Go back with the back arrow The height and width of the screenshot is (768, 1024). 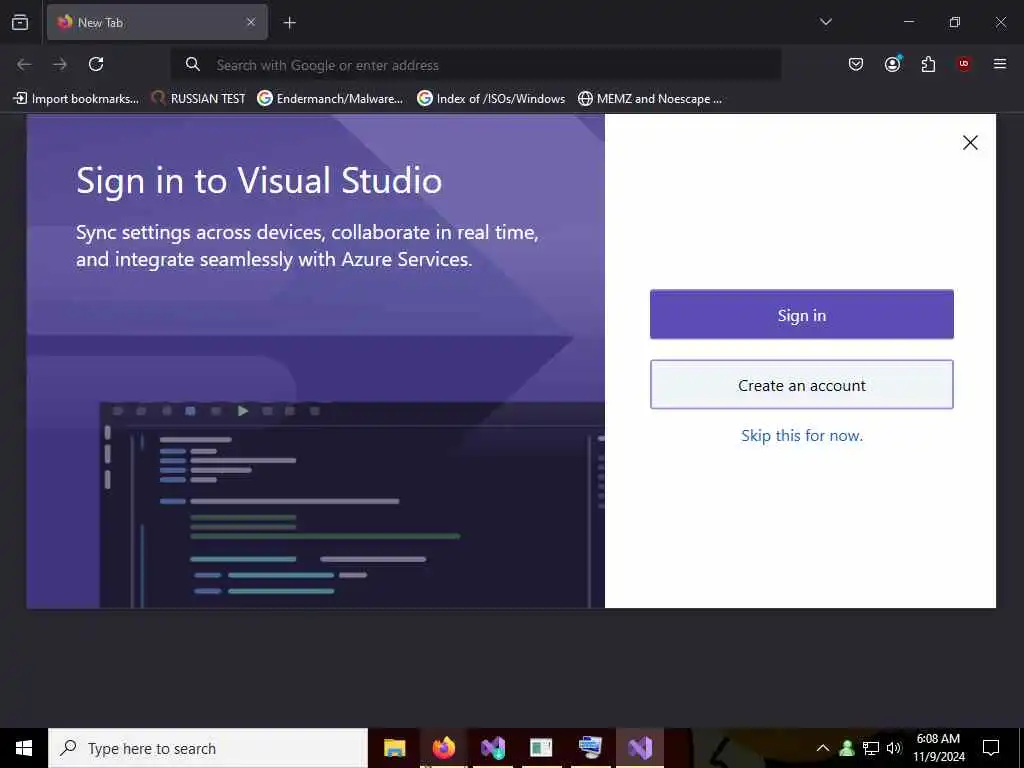(24, 64)
